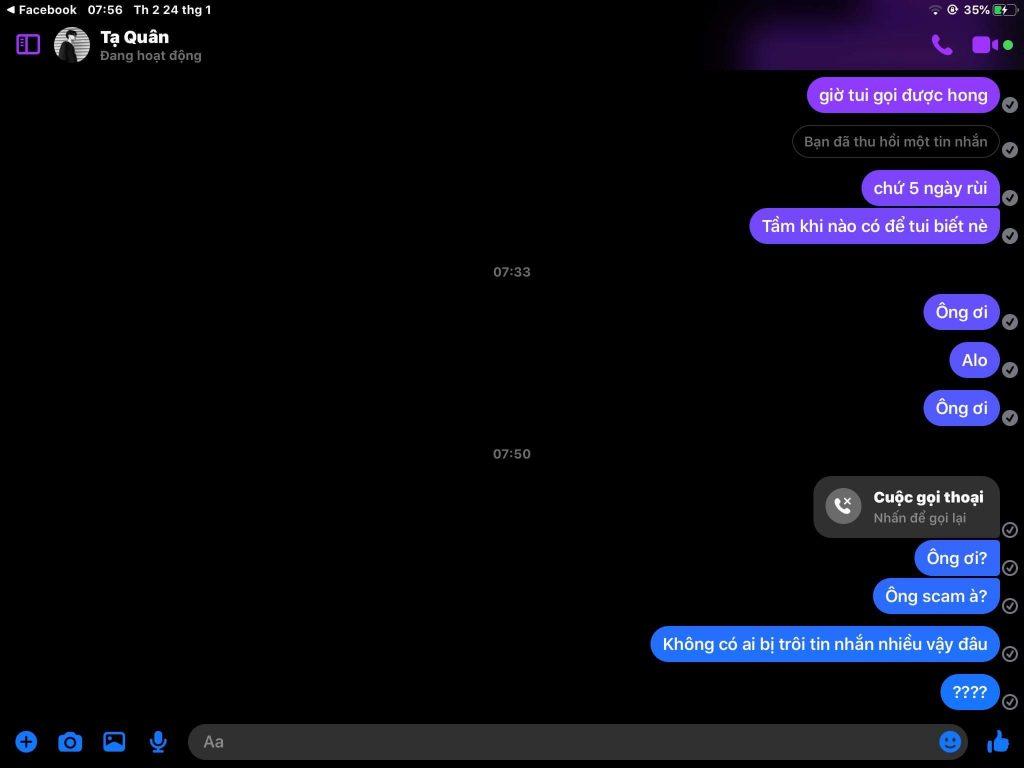Open the camera to take a photo
Image resolution: width=1024 pixels, height=768 pixels.
click(70, 742)
